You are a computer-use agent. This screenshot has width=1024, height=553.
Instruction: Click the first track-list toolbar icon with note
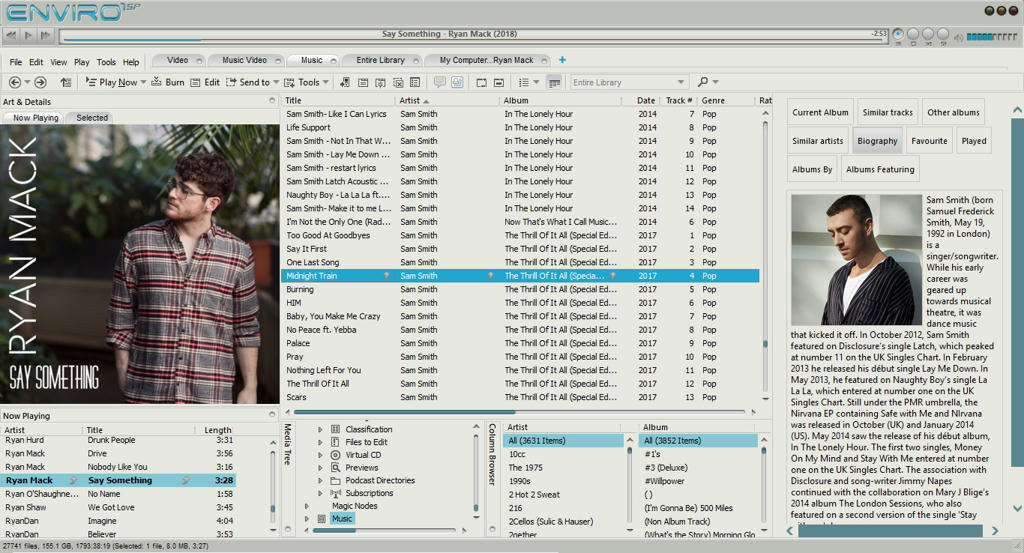pyautogui.click(x=345, y=82)
